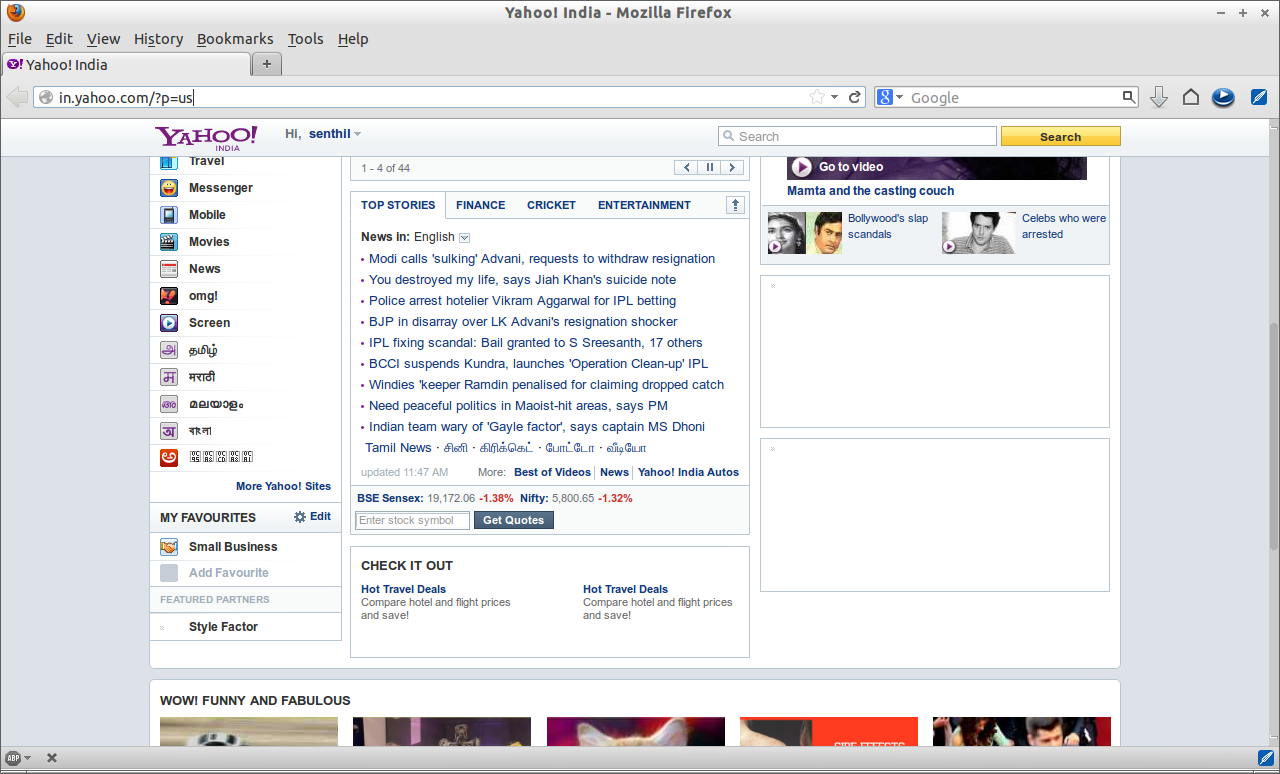
Task: Click the yellow Search button
Action: tap(1060, 137)
